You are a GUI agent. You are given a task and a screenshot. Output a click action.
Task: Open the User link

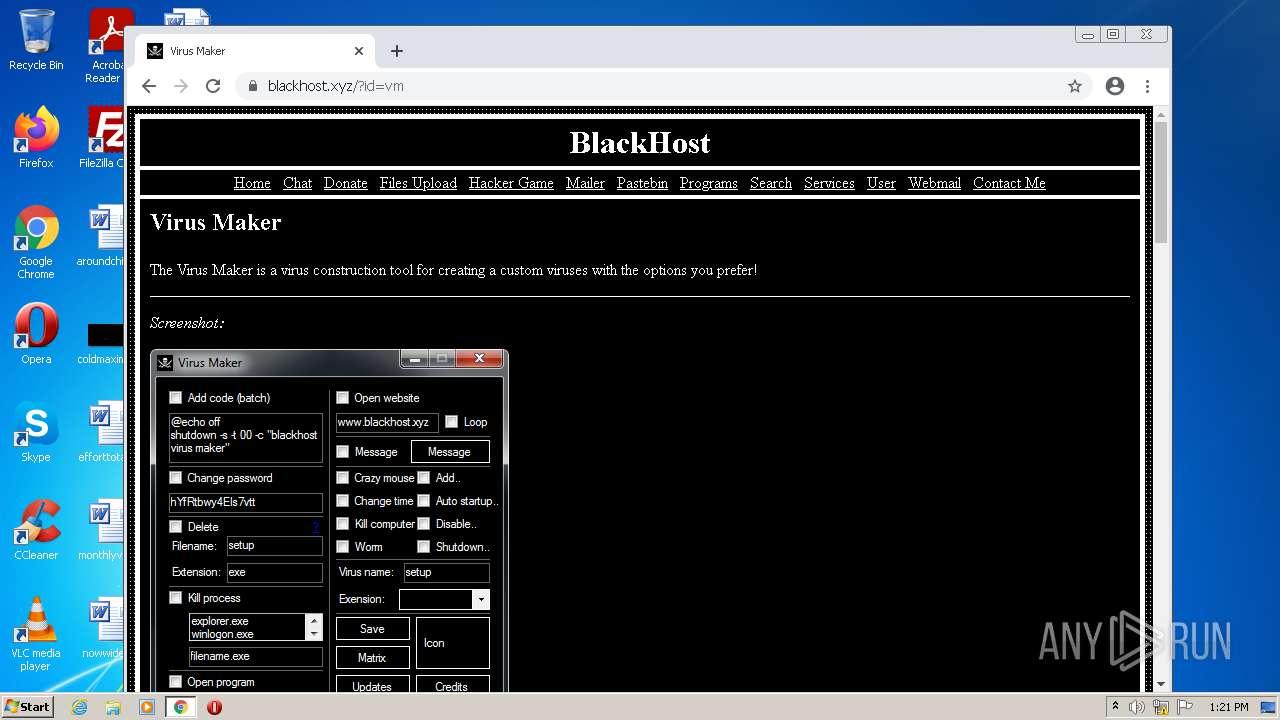(x=881, y=183)
